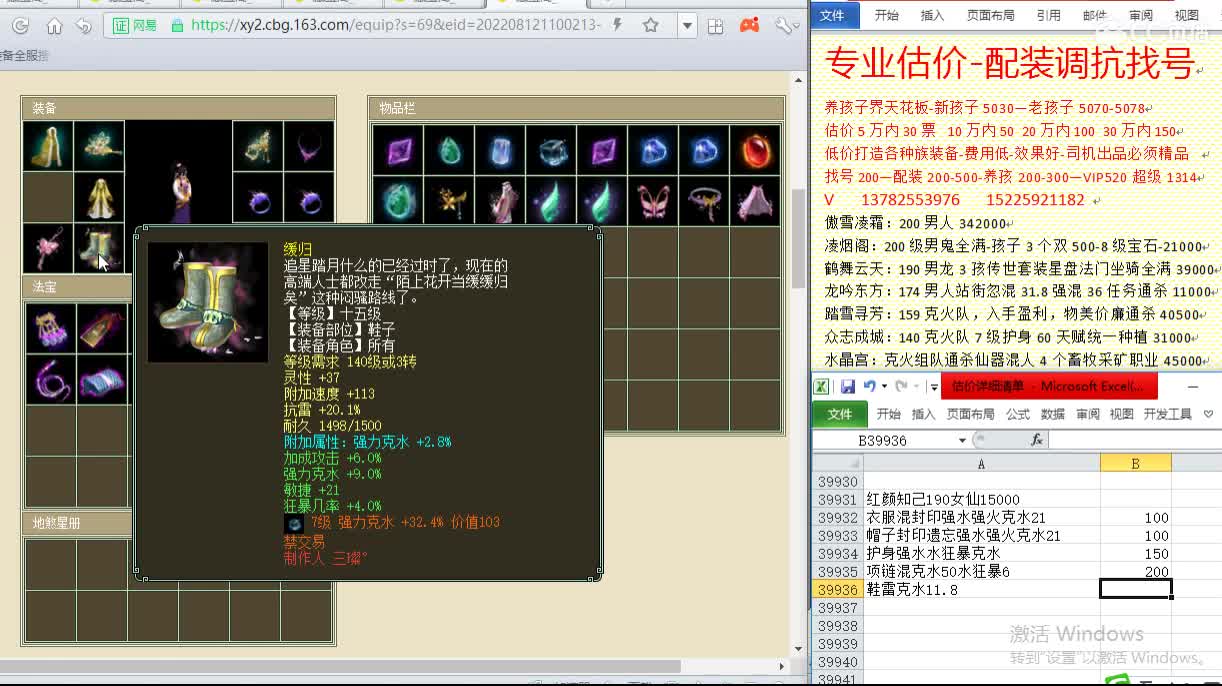
Task: Select the belt ring accessory in inventory
Action: pos(705,201)
